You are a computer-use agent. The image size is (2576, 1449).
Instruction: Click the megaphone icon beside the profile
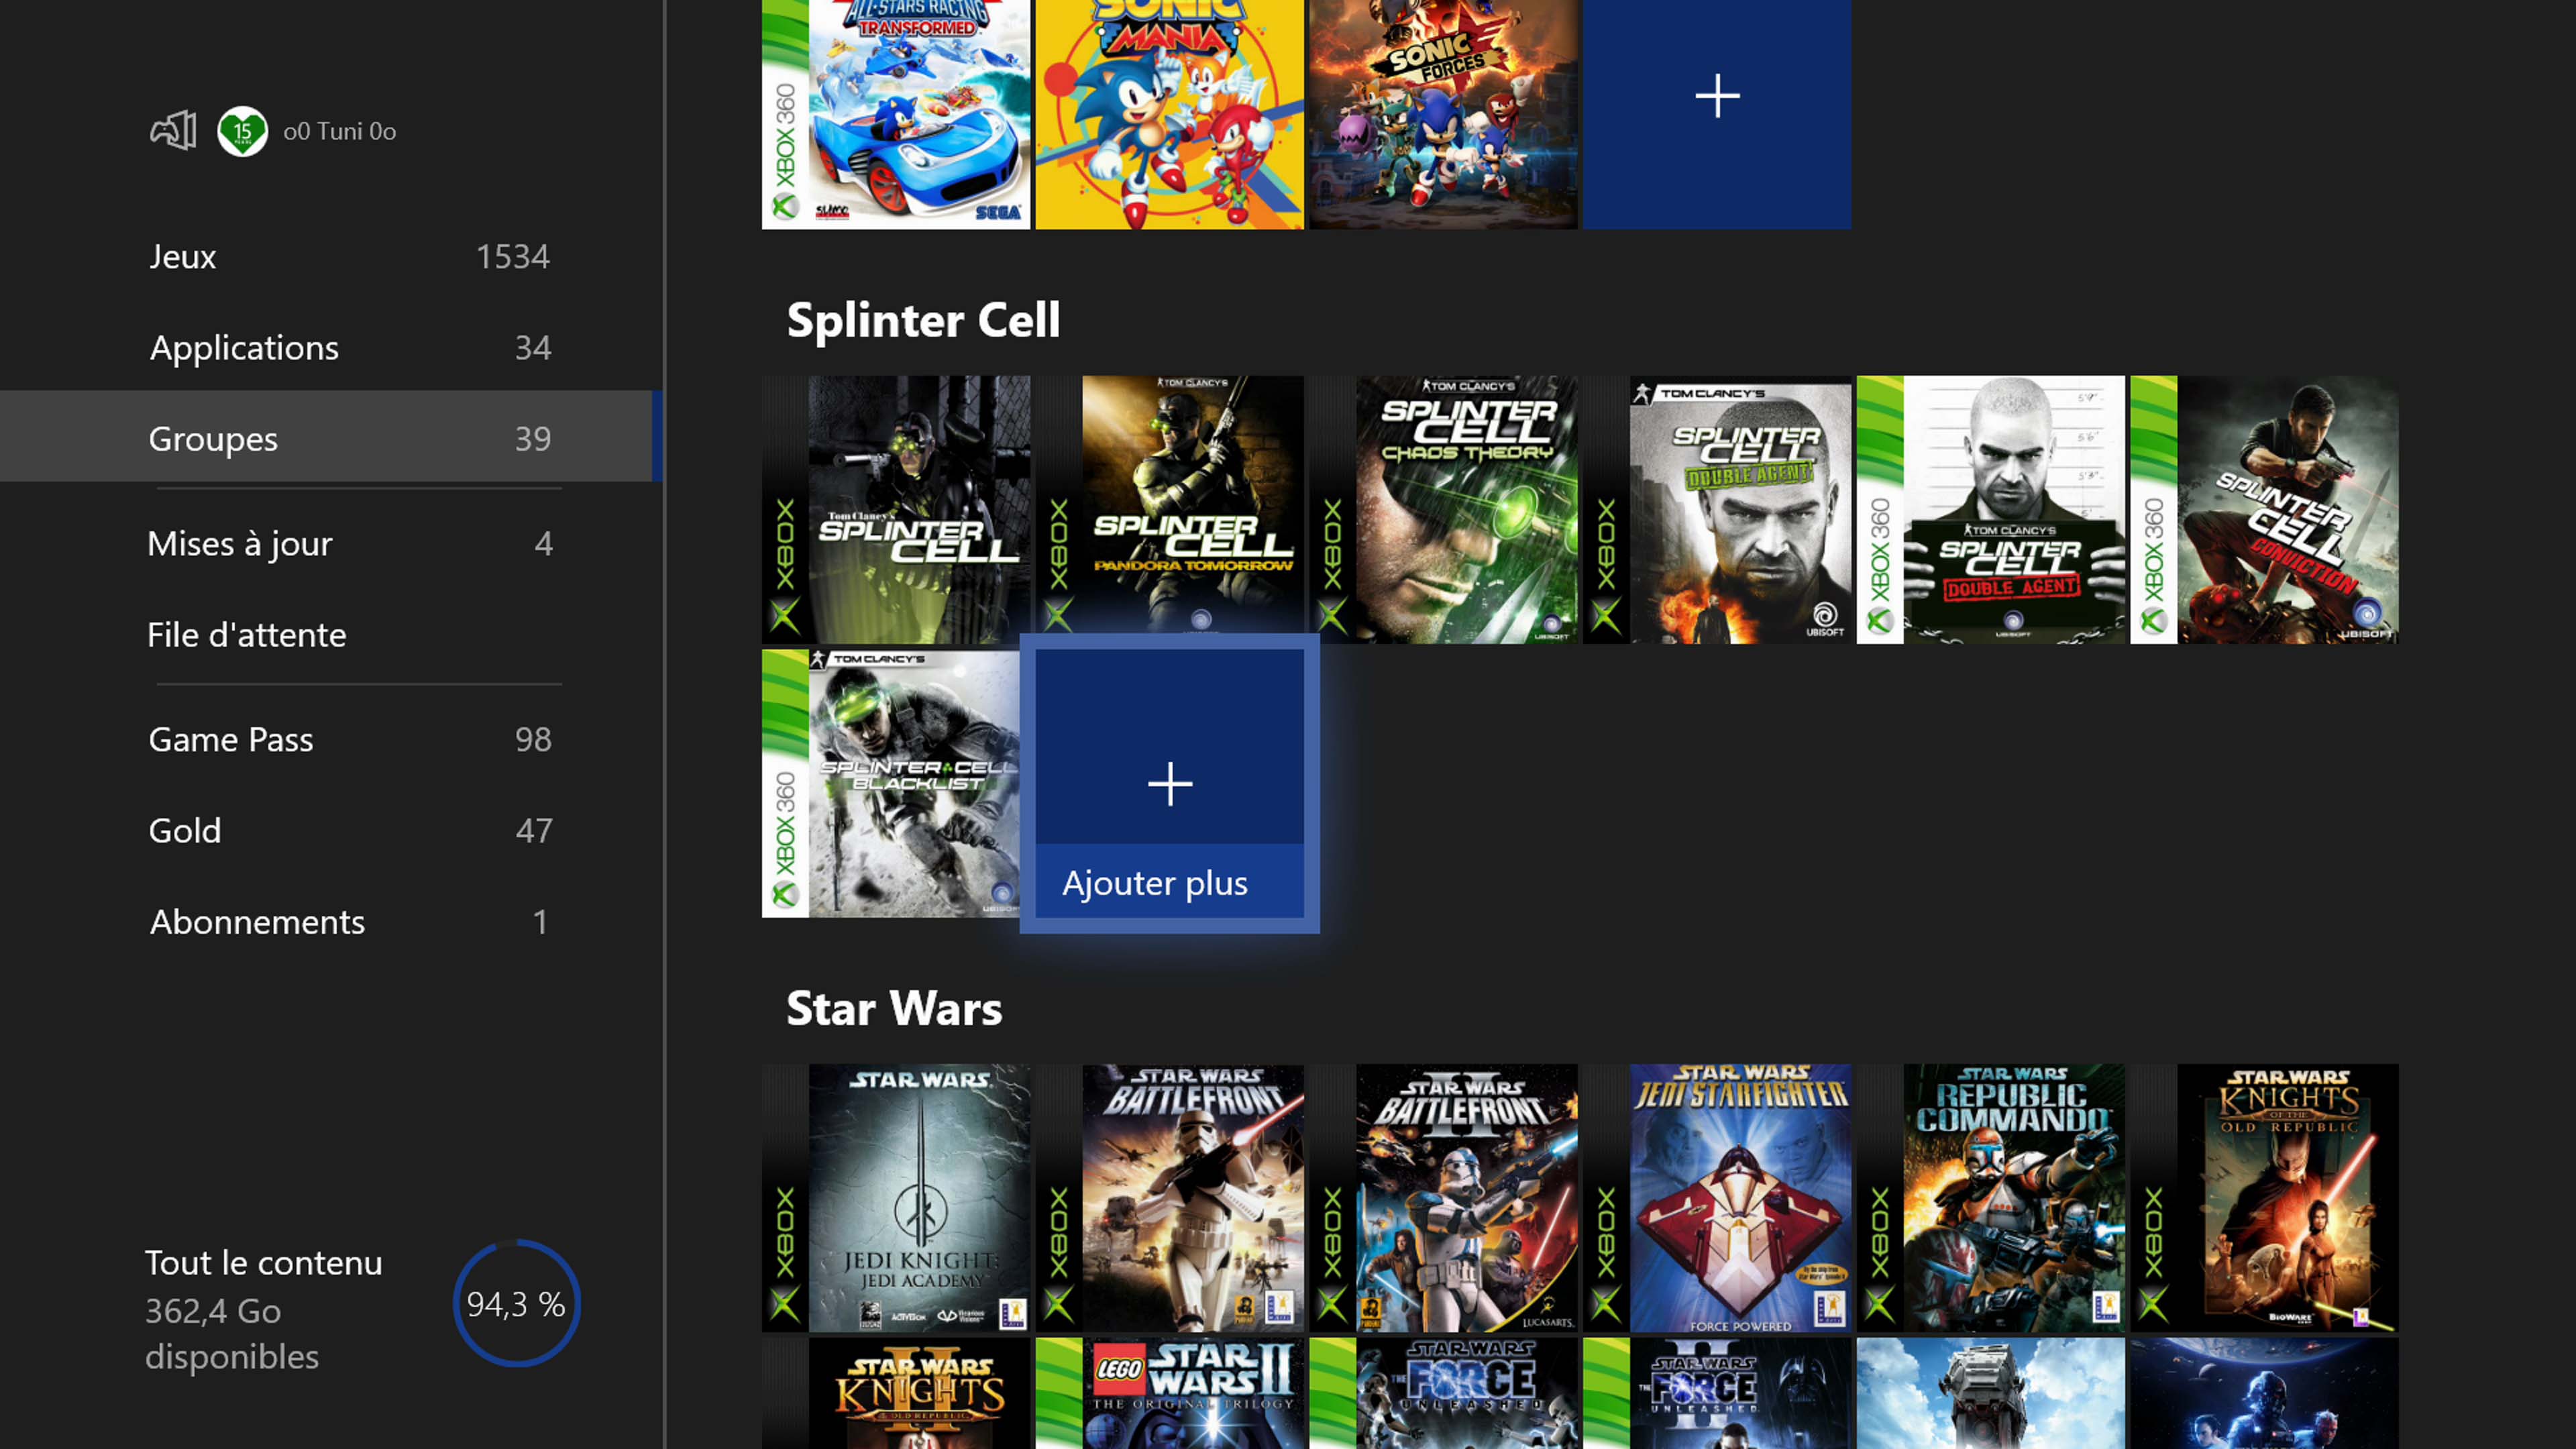point(173,131)
